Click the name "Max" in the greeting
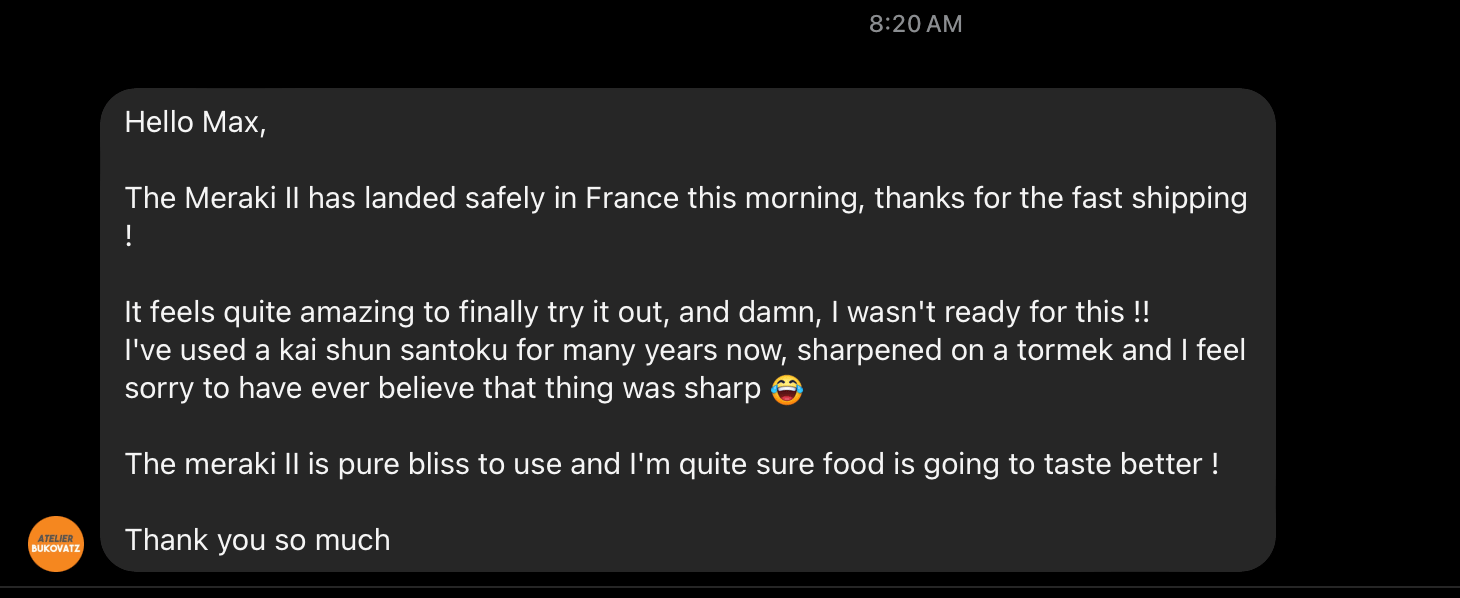 (232, 123)
